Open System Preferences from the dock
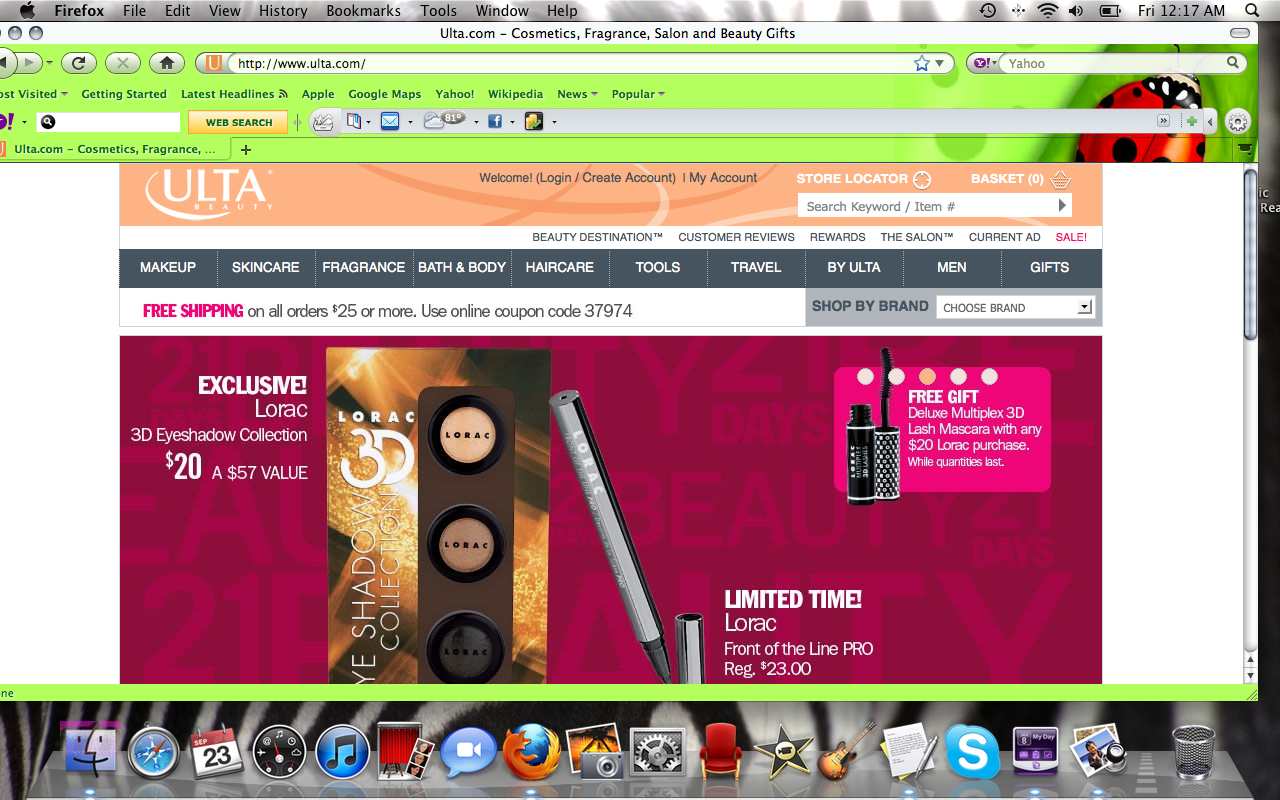1280x800 pixels. [656, 752]
